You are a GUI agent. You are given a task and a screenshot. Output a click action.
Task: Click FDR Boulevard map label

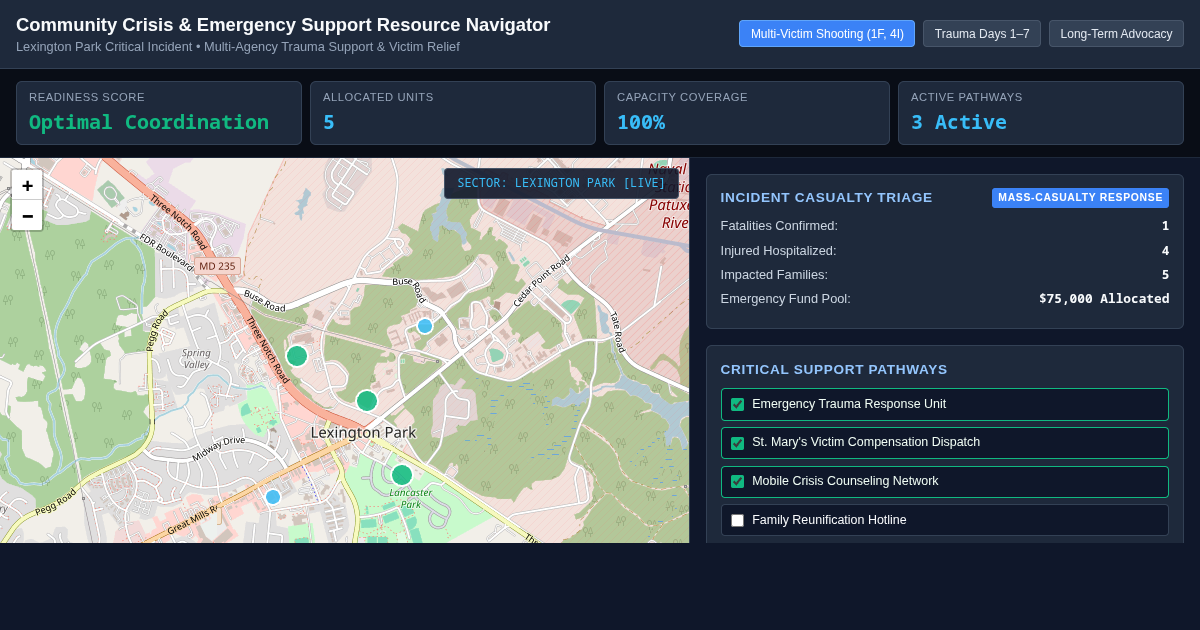click(166, 252)
